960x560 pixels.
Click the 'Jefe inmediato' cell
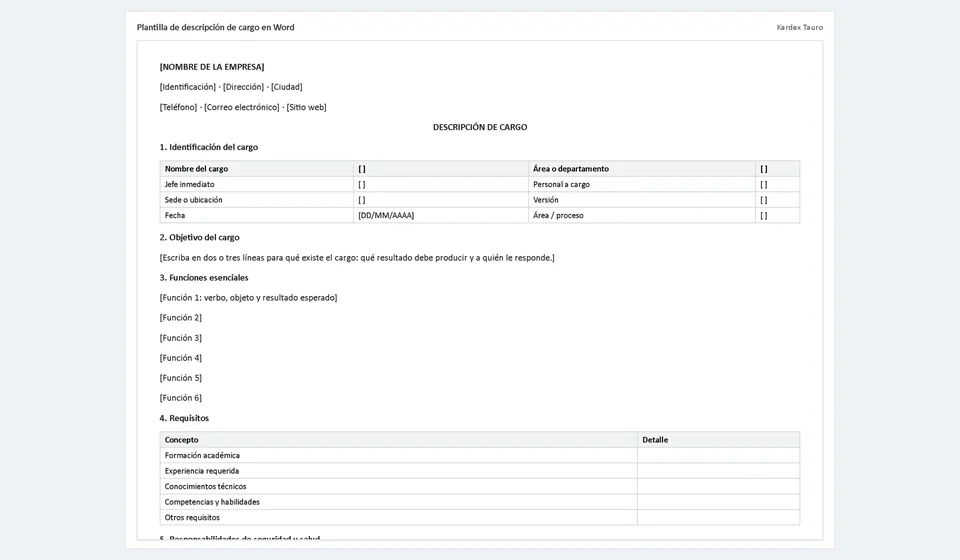click(x=257, y=184)
